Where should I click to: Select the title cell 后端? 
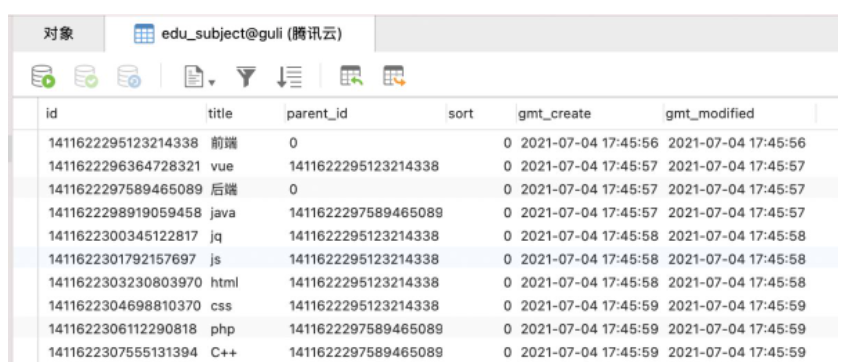point(224,190)
